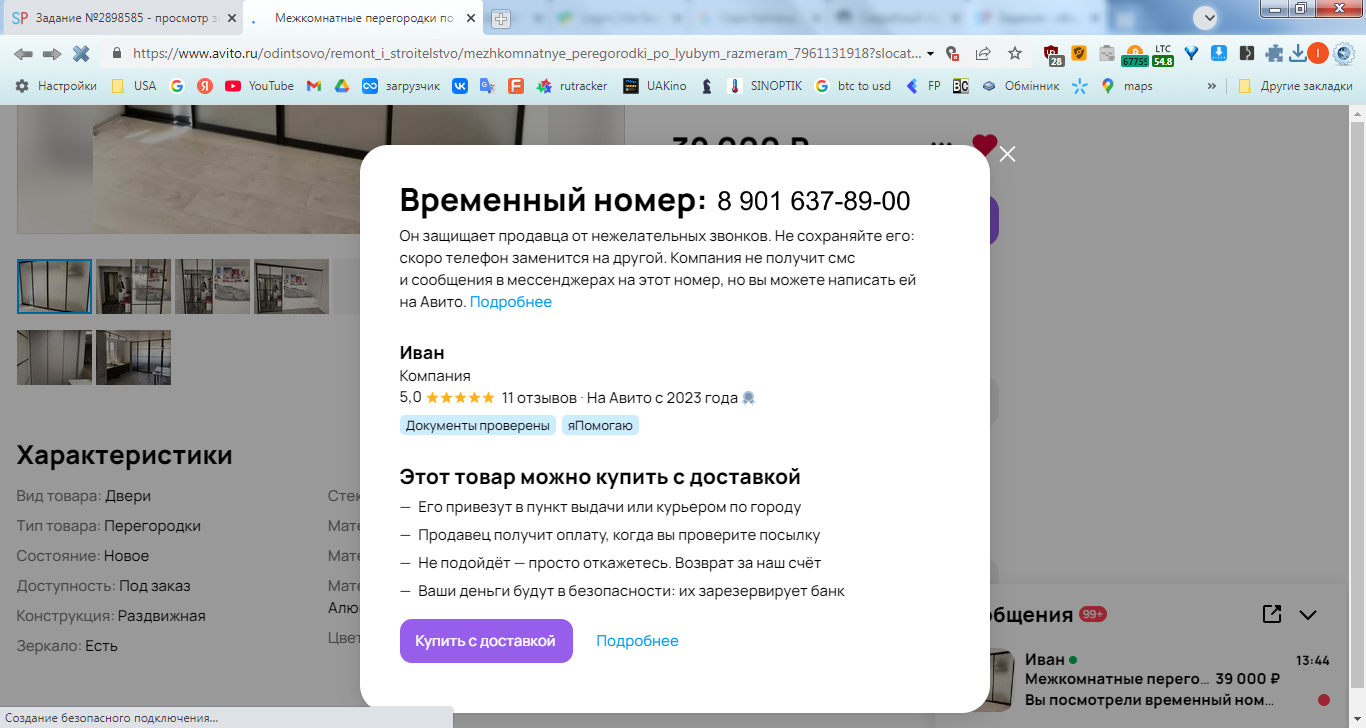This screenshot has height=728, width=1366.
Task: Click the blocked popup indicator icon
Action: [x=952, y=53]
